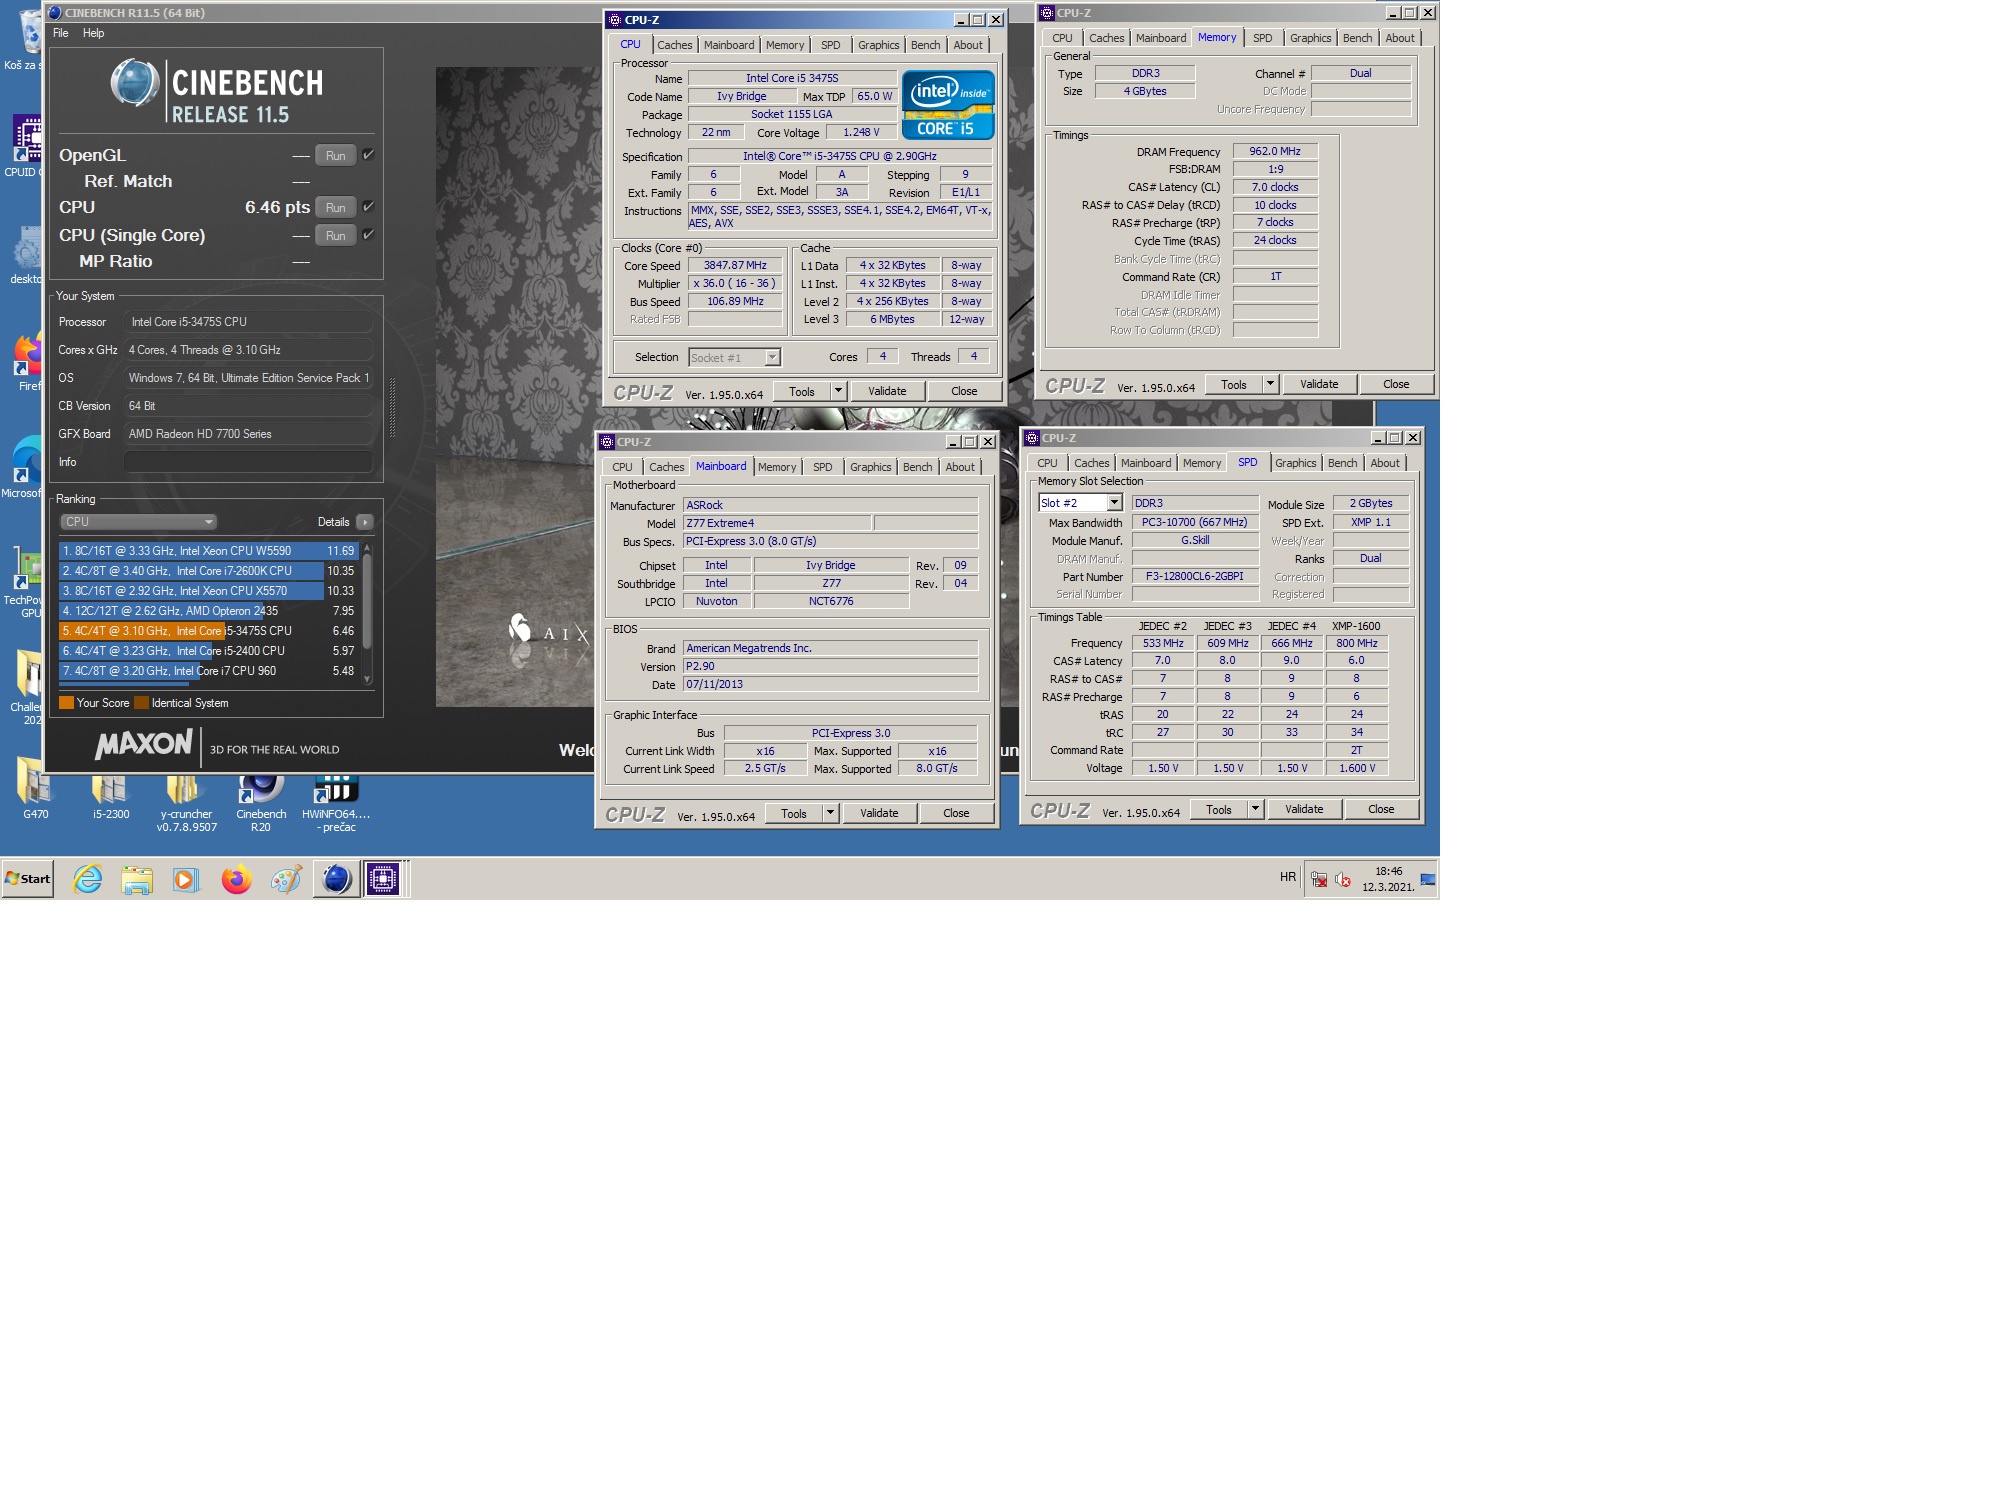Toggle the OpenGL test checkbox
Screen dimensions: 2000x1500
368,155
